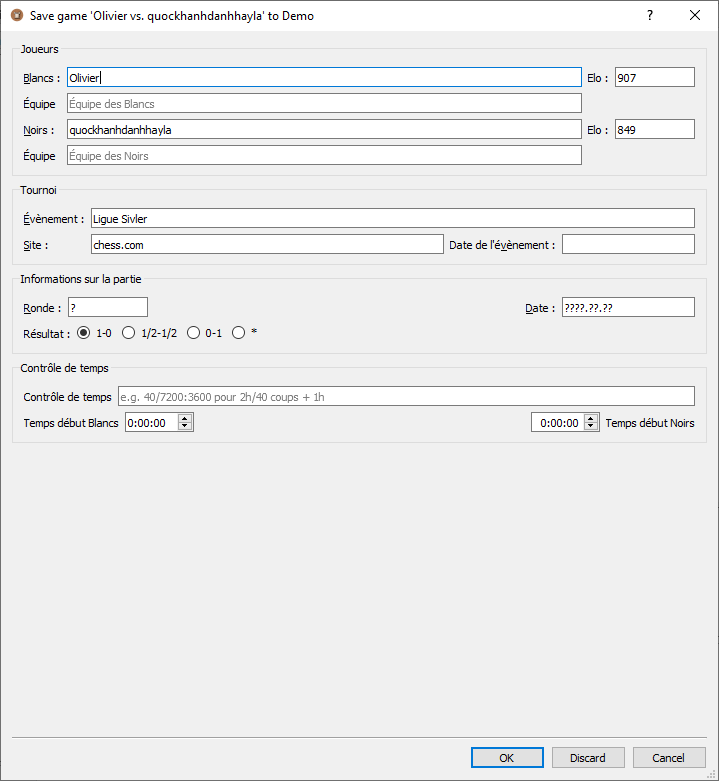Choose the 1/2-1/2 draw result
719x781 pixels.
pyautogui.click(x=129, y=333)
